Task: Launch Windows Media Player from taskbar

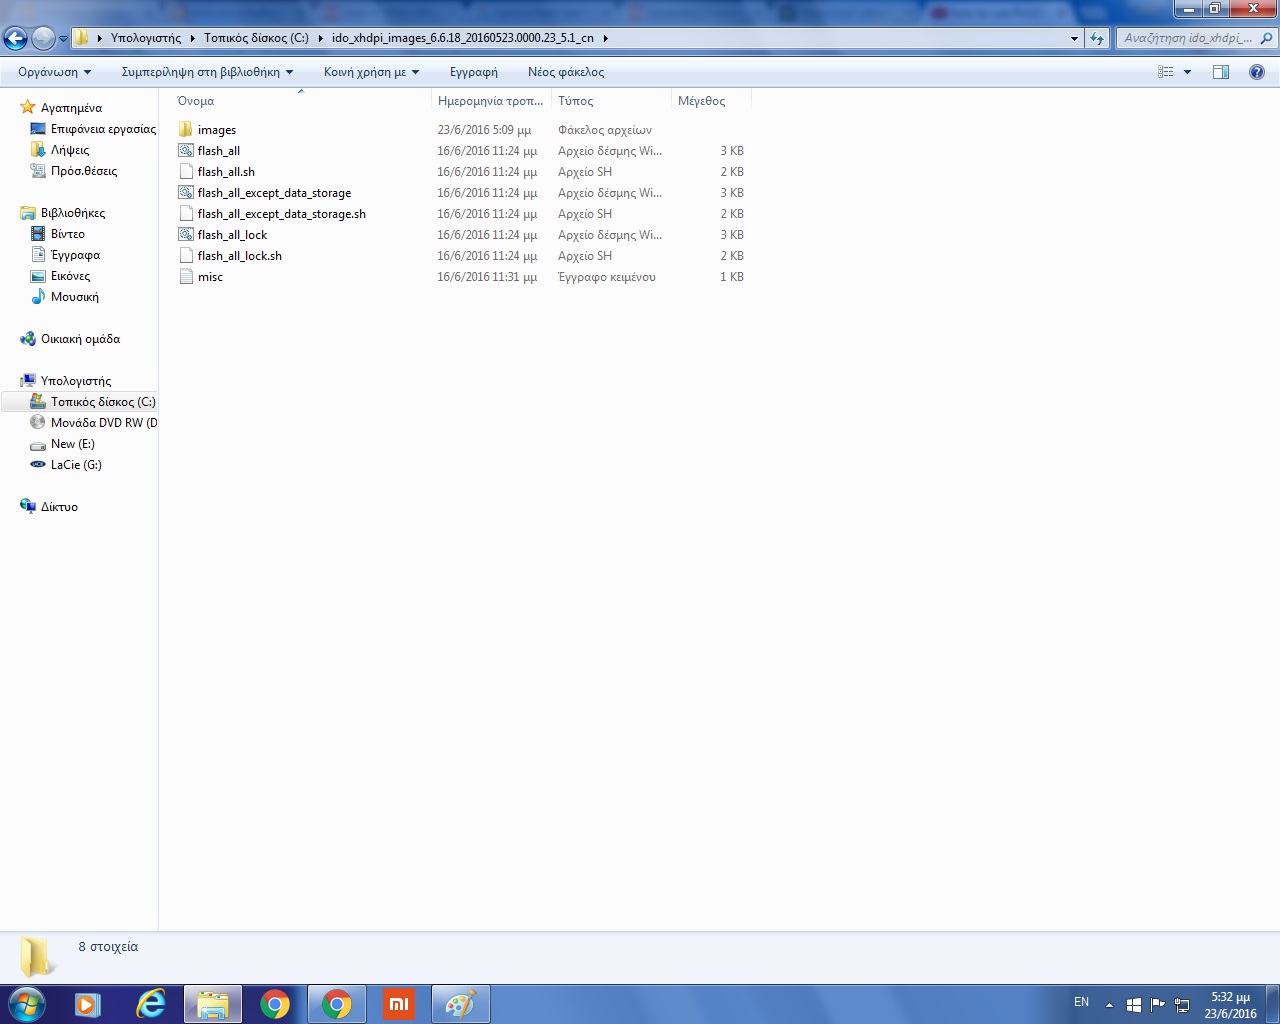Action: (x=88, y=1004)
